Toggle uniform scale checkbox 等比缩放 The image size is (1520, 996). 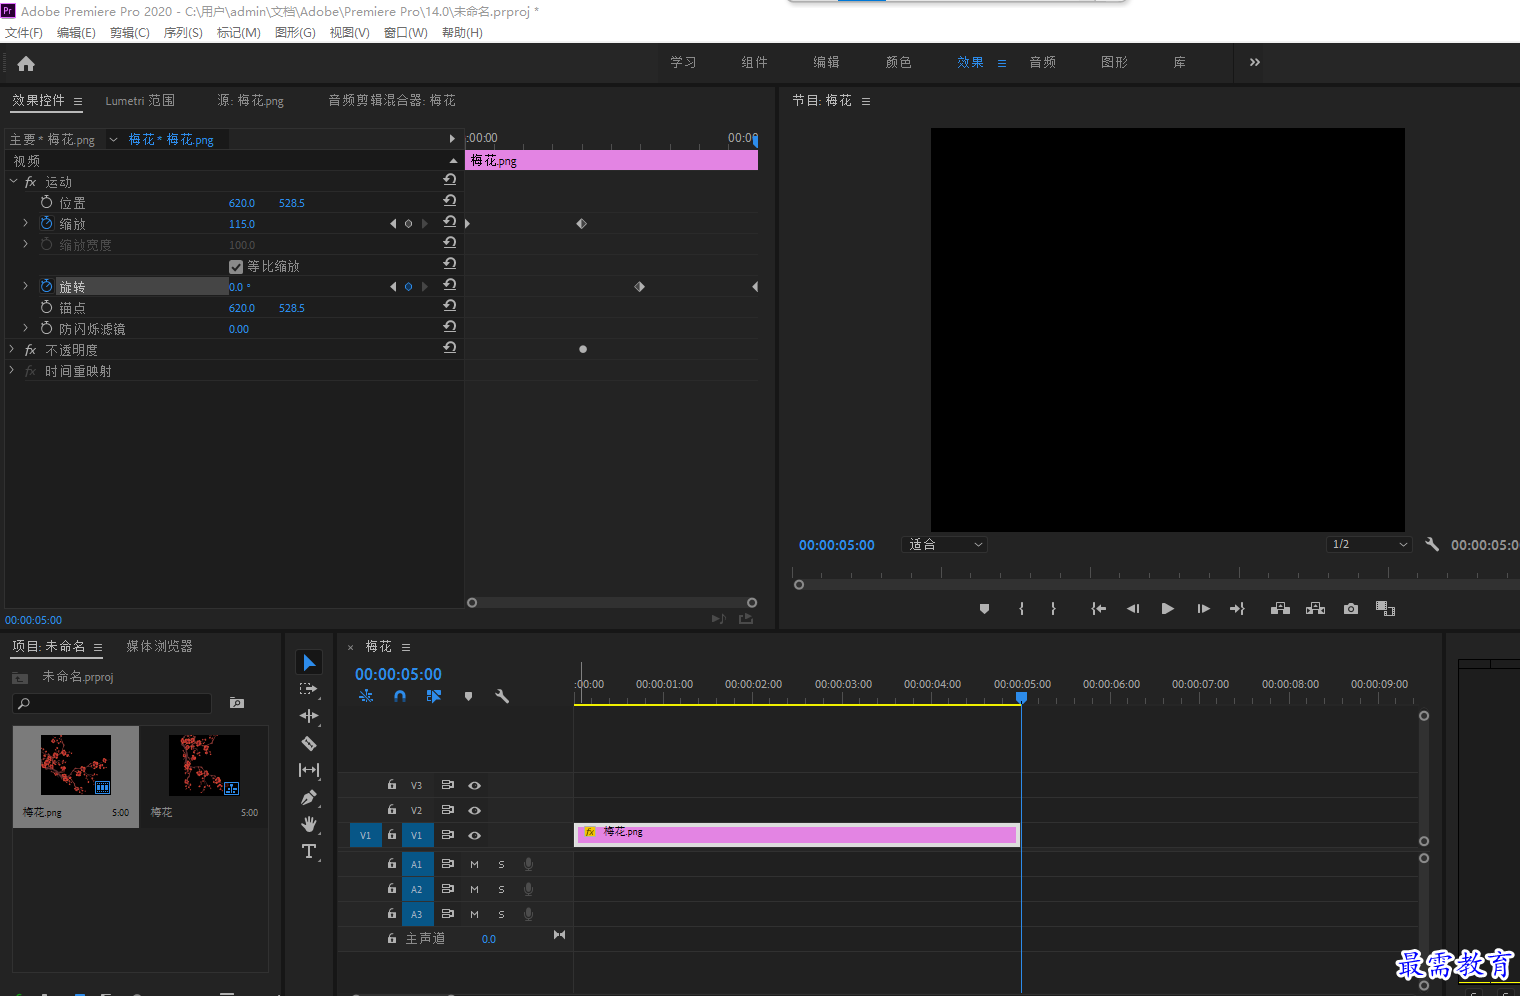[x=236, y=266]
